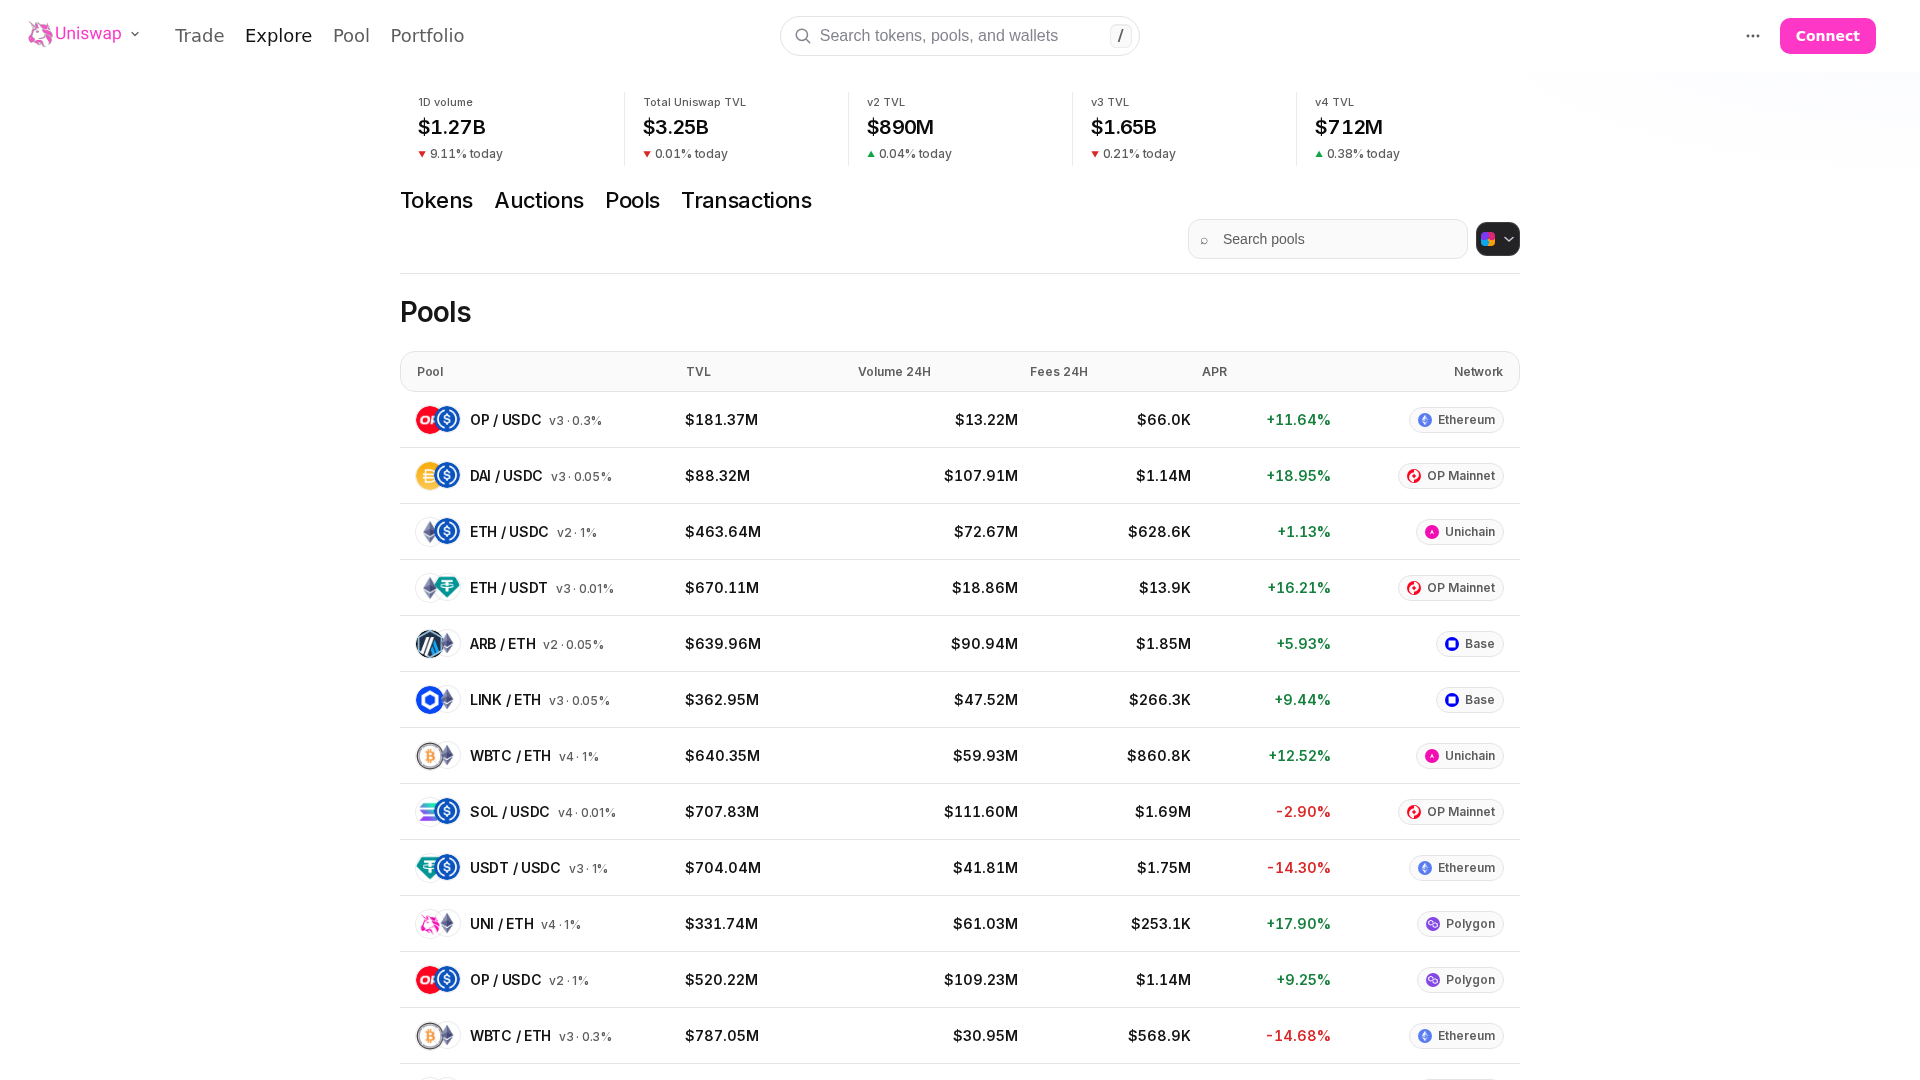Click Ethereum badge in USDT / USDC row
The image size is (1920, 1080).
1456,868
